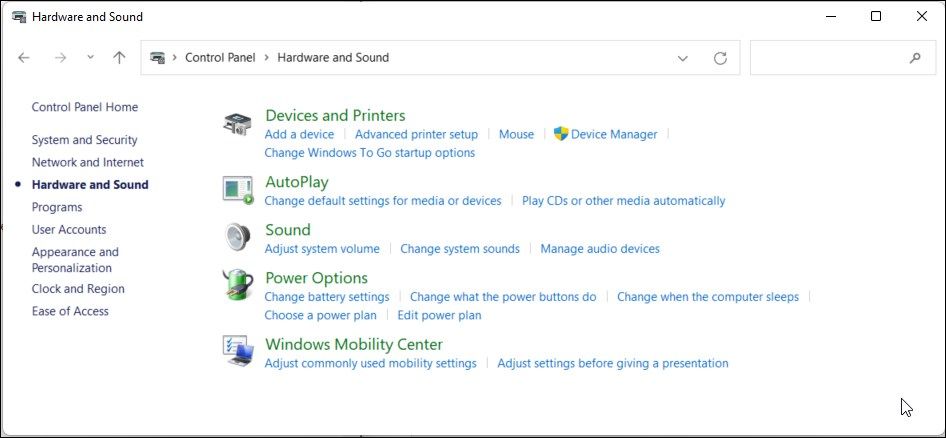Open Programs category
The width and height of the screenshot is (946, 438).
coord(57,207)
